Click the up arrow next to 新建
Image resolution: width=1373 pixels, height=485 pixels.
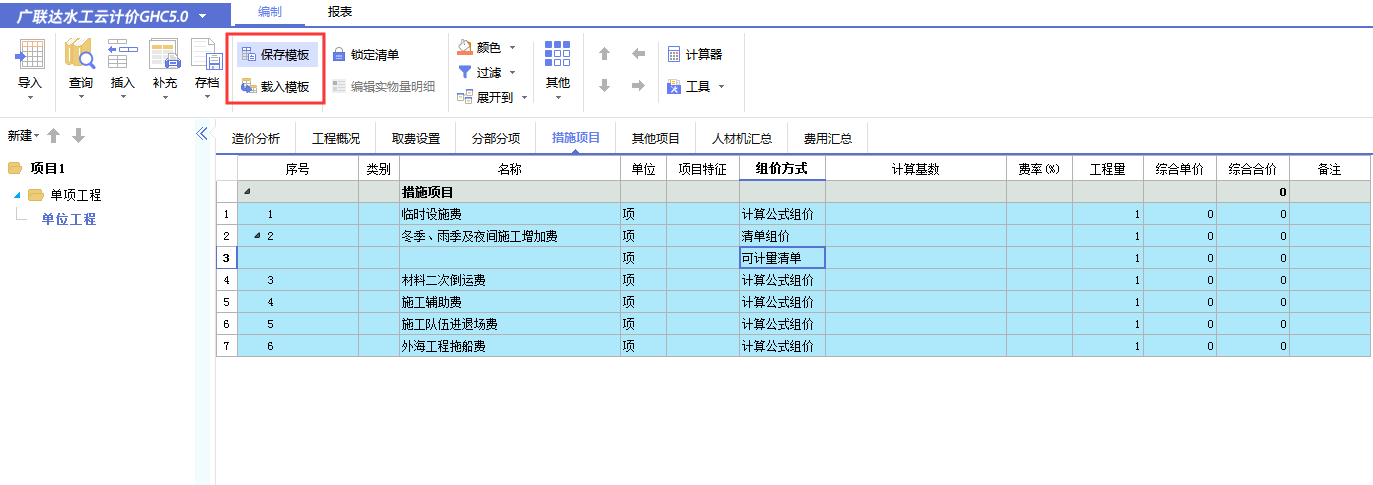54,136
